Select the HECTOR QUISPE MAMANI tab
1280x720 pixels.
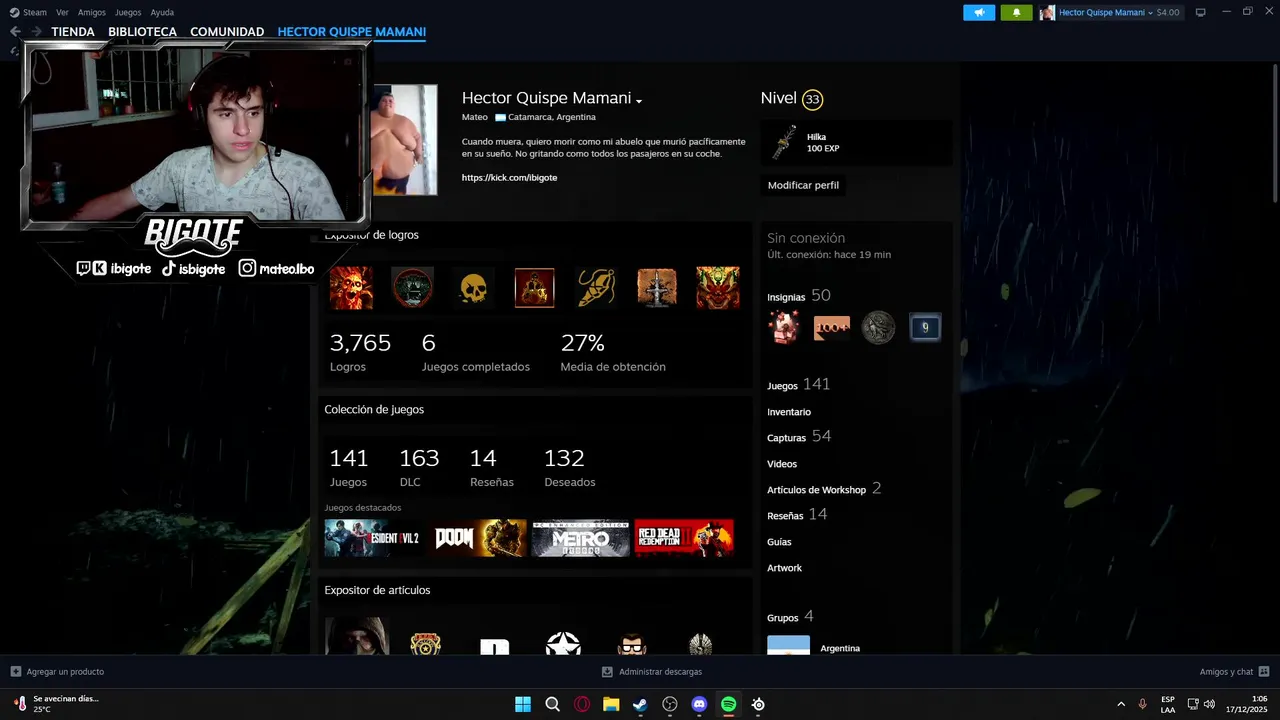(x=352, y=32)
